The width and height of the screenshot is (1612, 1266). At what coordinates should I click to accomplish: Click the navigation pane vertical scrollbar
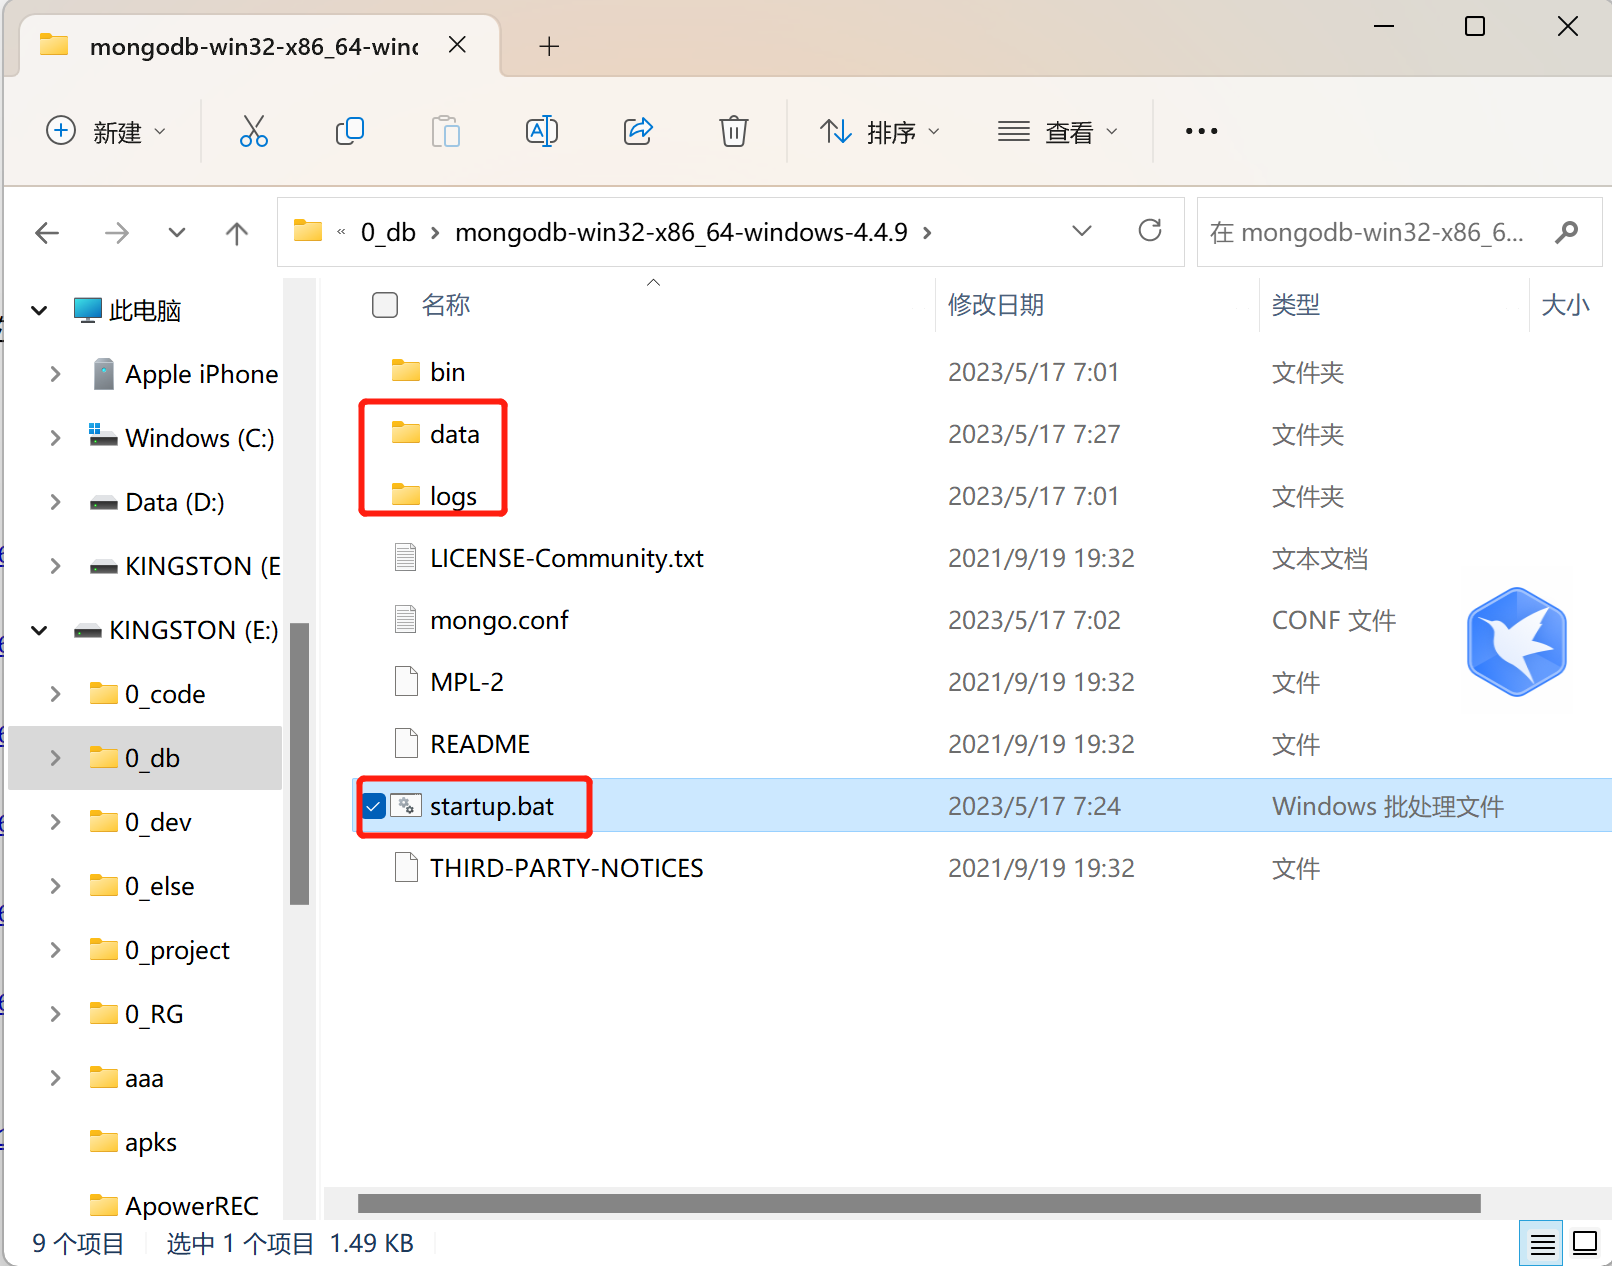(299, 763)
